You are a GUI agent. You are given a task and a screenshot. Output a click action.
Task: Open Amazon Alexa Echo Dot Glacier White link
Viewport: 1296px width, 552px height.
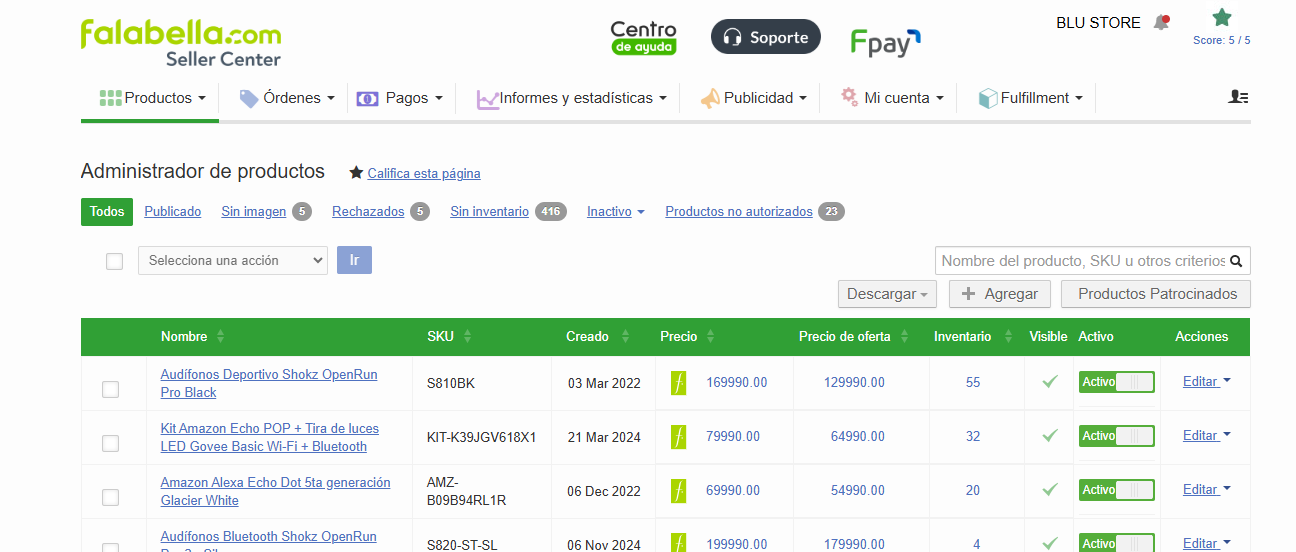pos(275,491)
